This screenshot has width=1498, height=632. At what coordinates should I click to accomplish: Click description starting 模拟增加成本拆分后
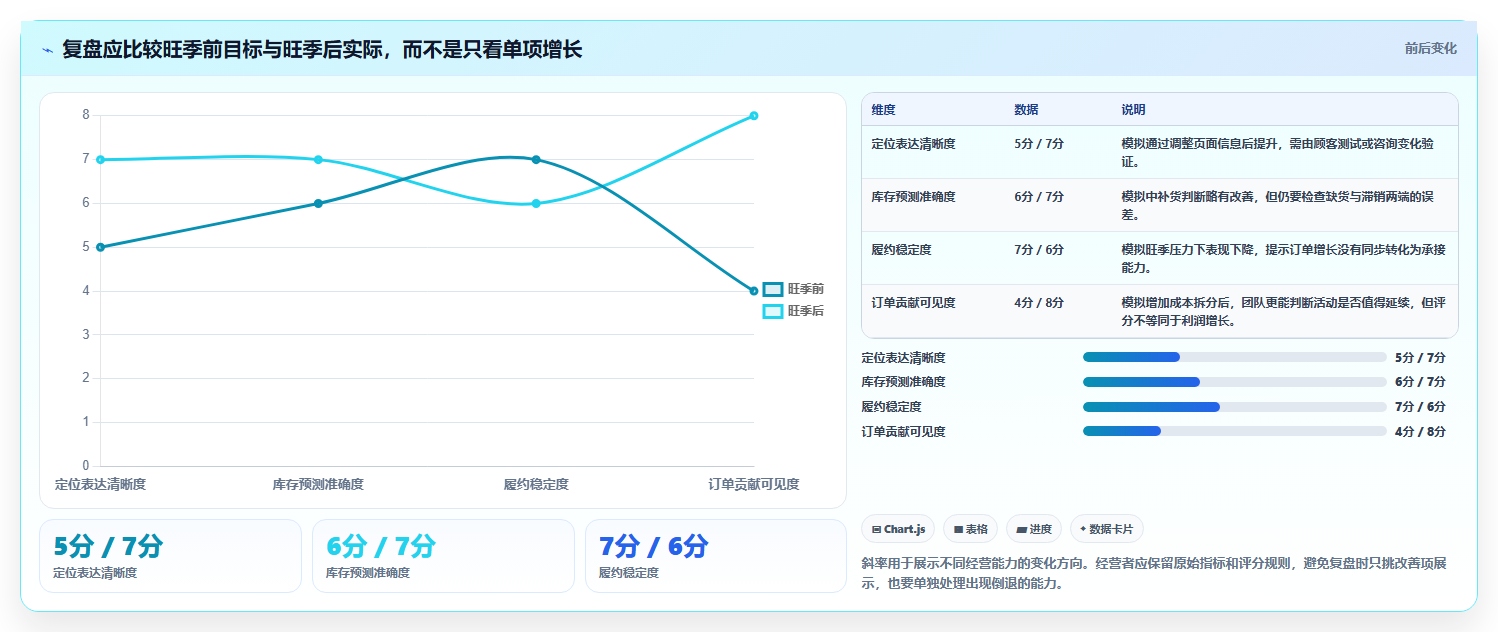[x=1283, y=311]
